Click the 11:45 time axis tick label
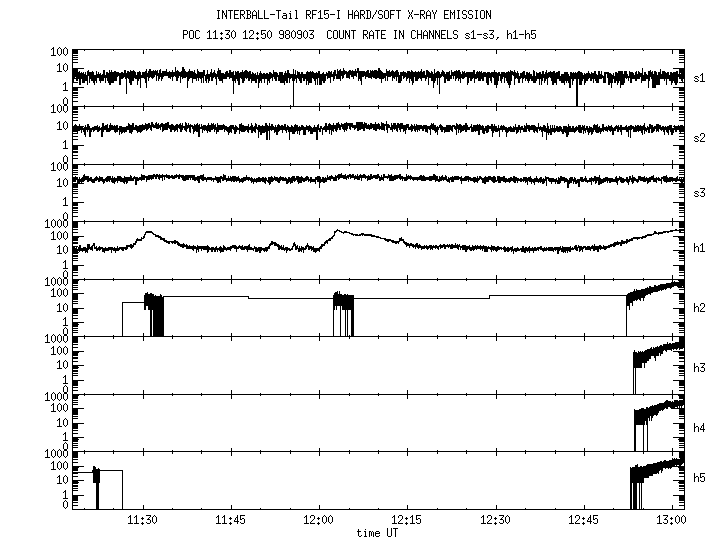The height and width of the screenshot is (550, 720). tap(231, 521)
